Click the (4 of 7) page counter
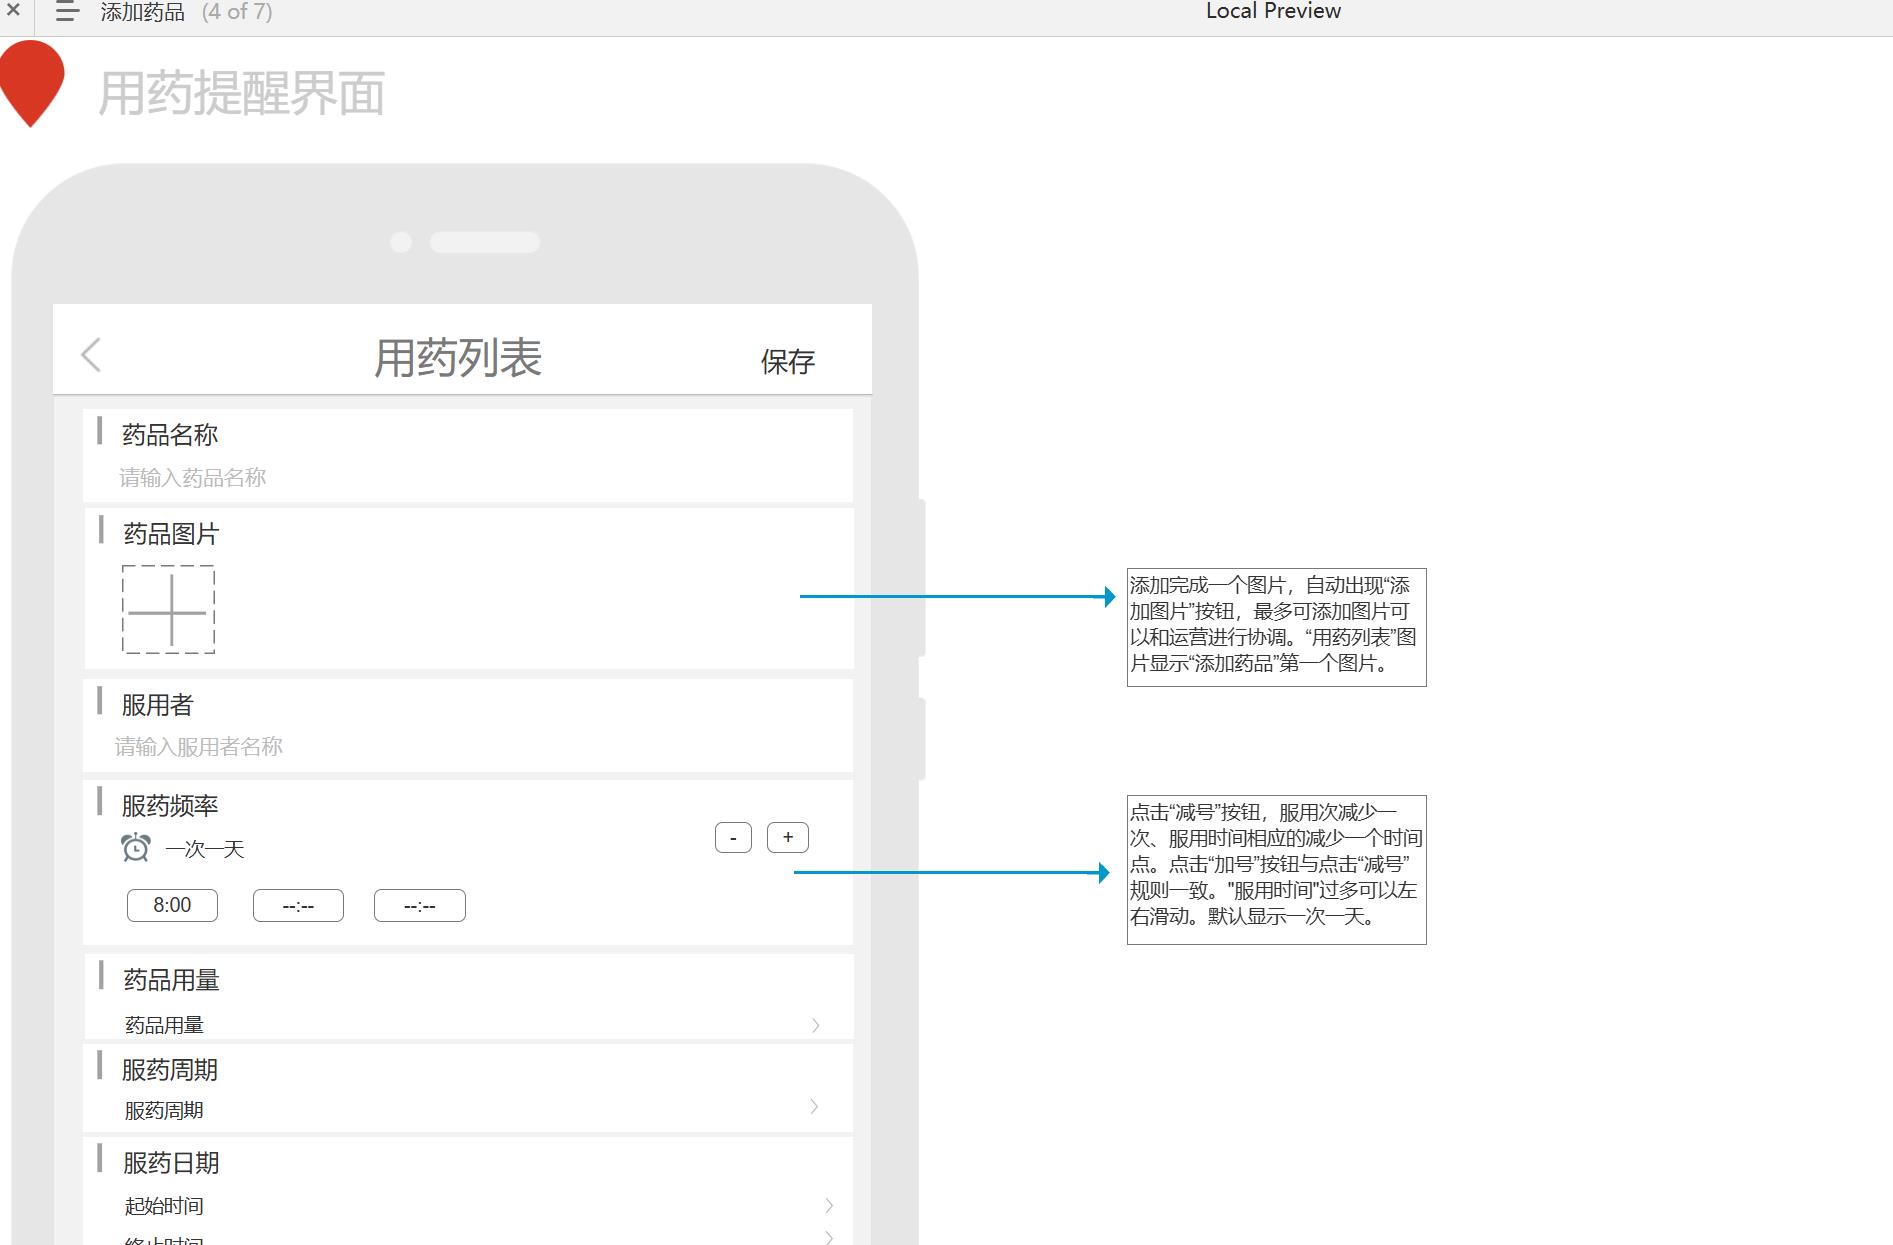The image size is (1893, 1245). [x=237, y=12]
